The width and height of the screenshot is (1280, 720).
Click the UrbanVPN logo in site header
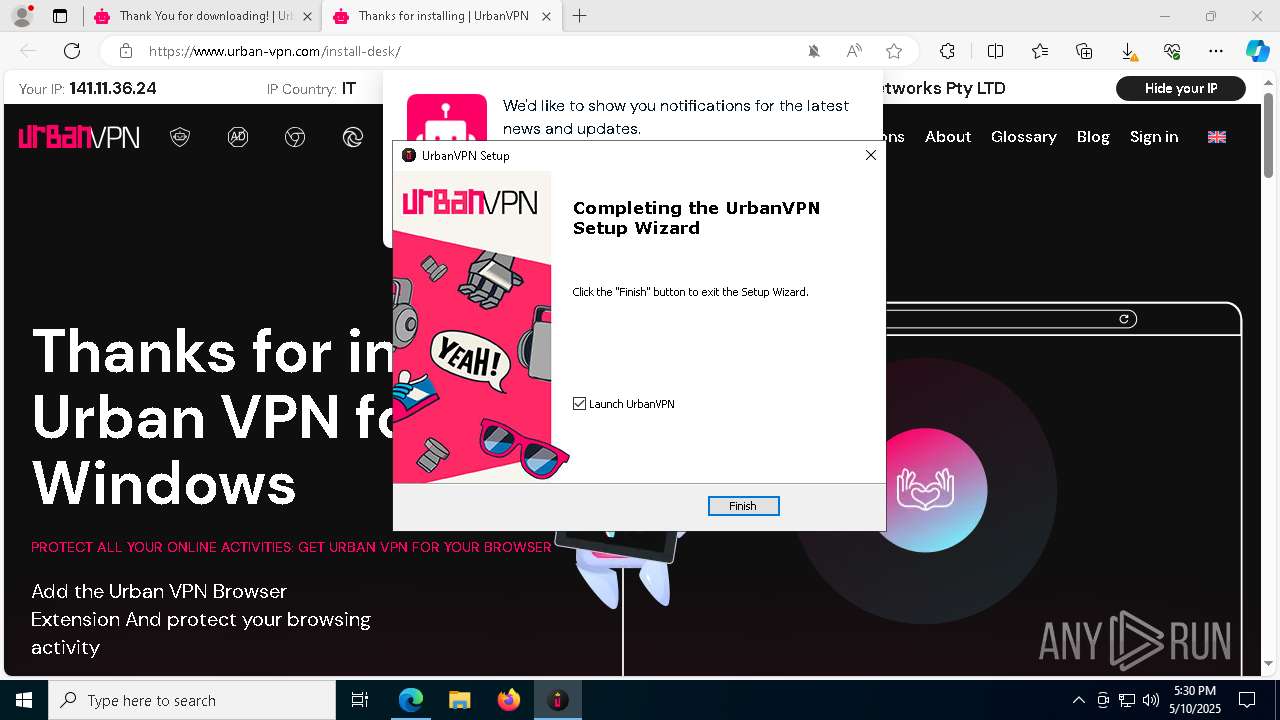click(x=79, y=137)
